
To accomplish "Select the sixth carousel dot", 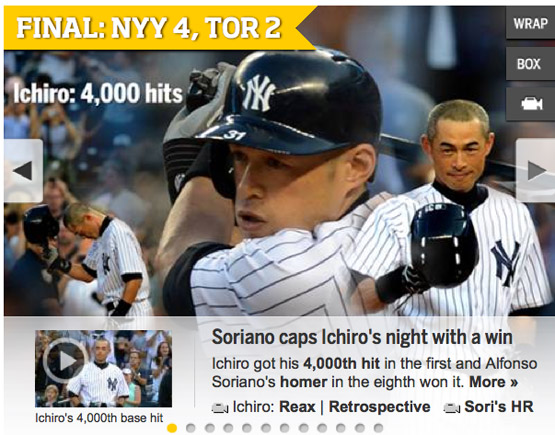I will tap(265, 428).
